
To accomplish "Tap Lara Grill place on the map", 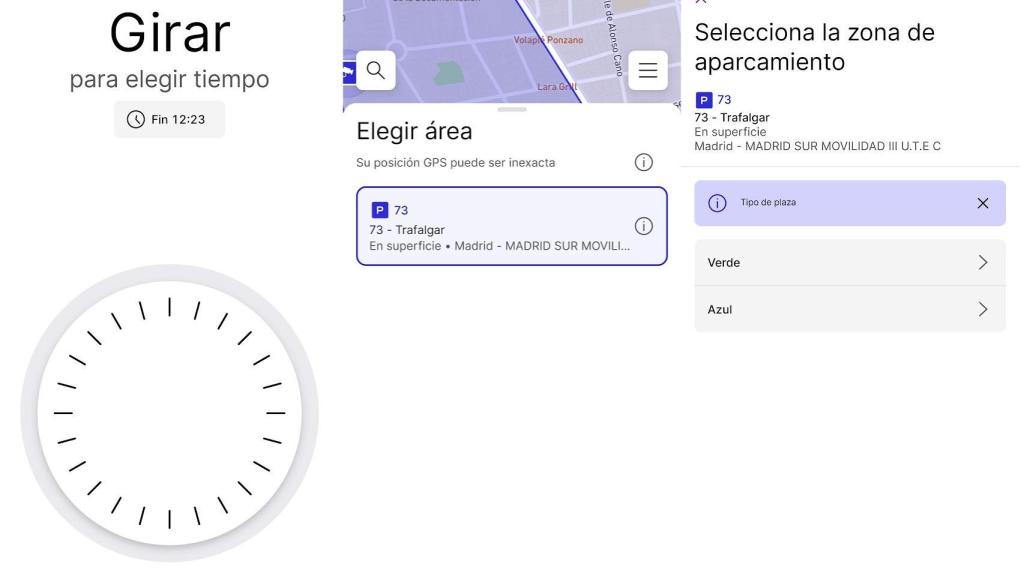I will pos(557,88).
